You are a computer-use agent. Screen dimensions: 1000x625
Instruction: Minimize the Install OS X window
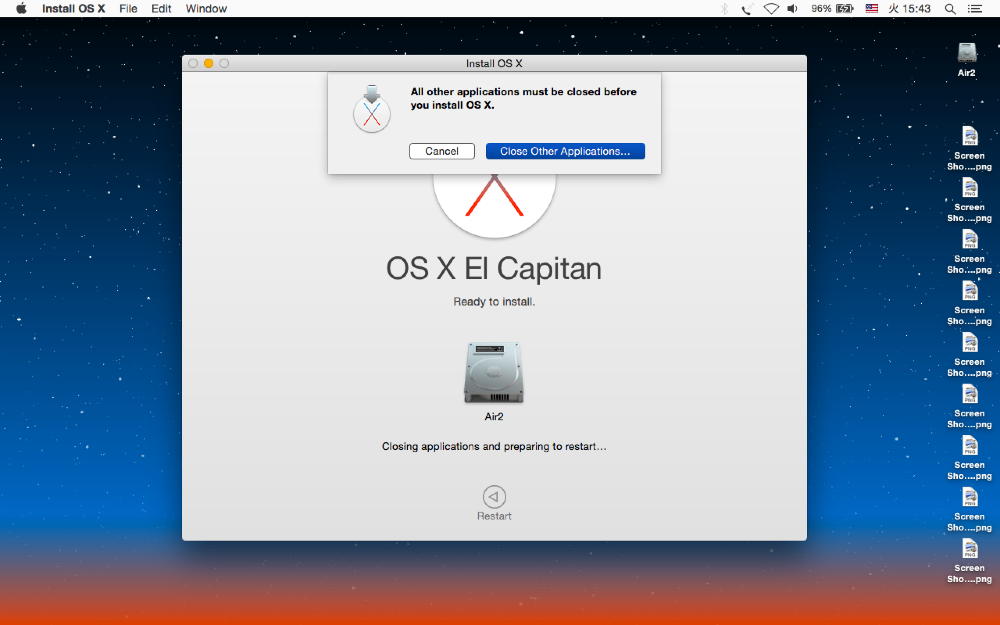coord(209,63)
